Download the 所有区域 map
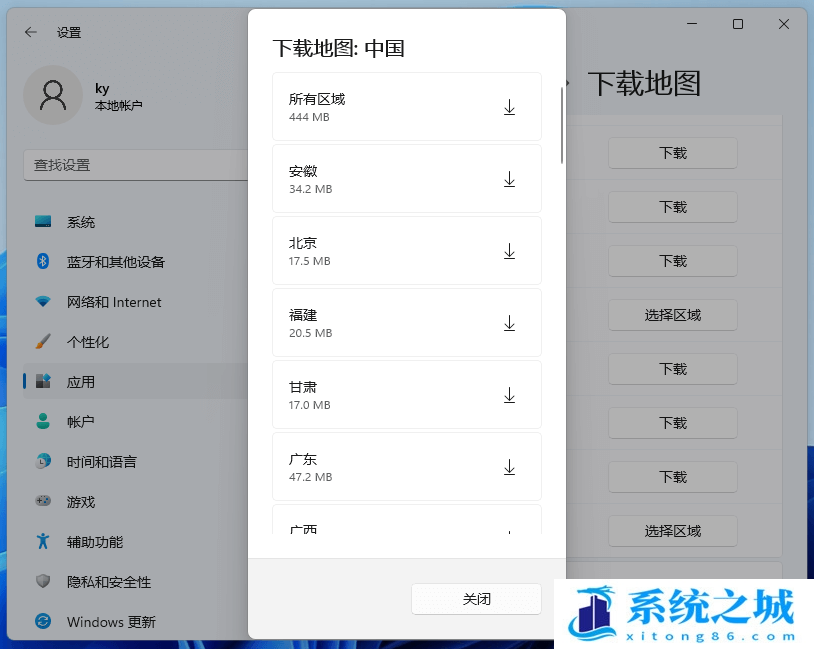 tap(509, 107)
